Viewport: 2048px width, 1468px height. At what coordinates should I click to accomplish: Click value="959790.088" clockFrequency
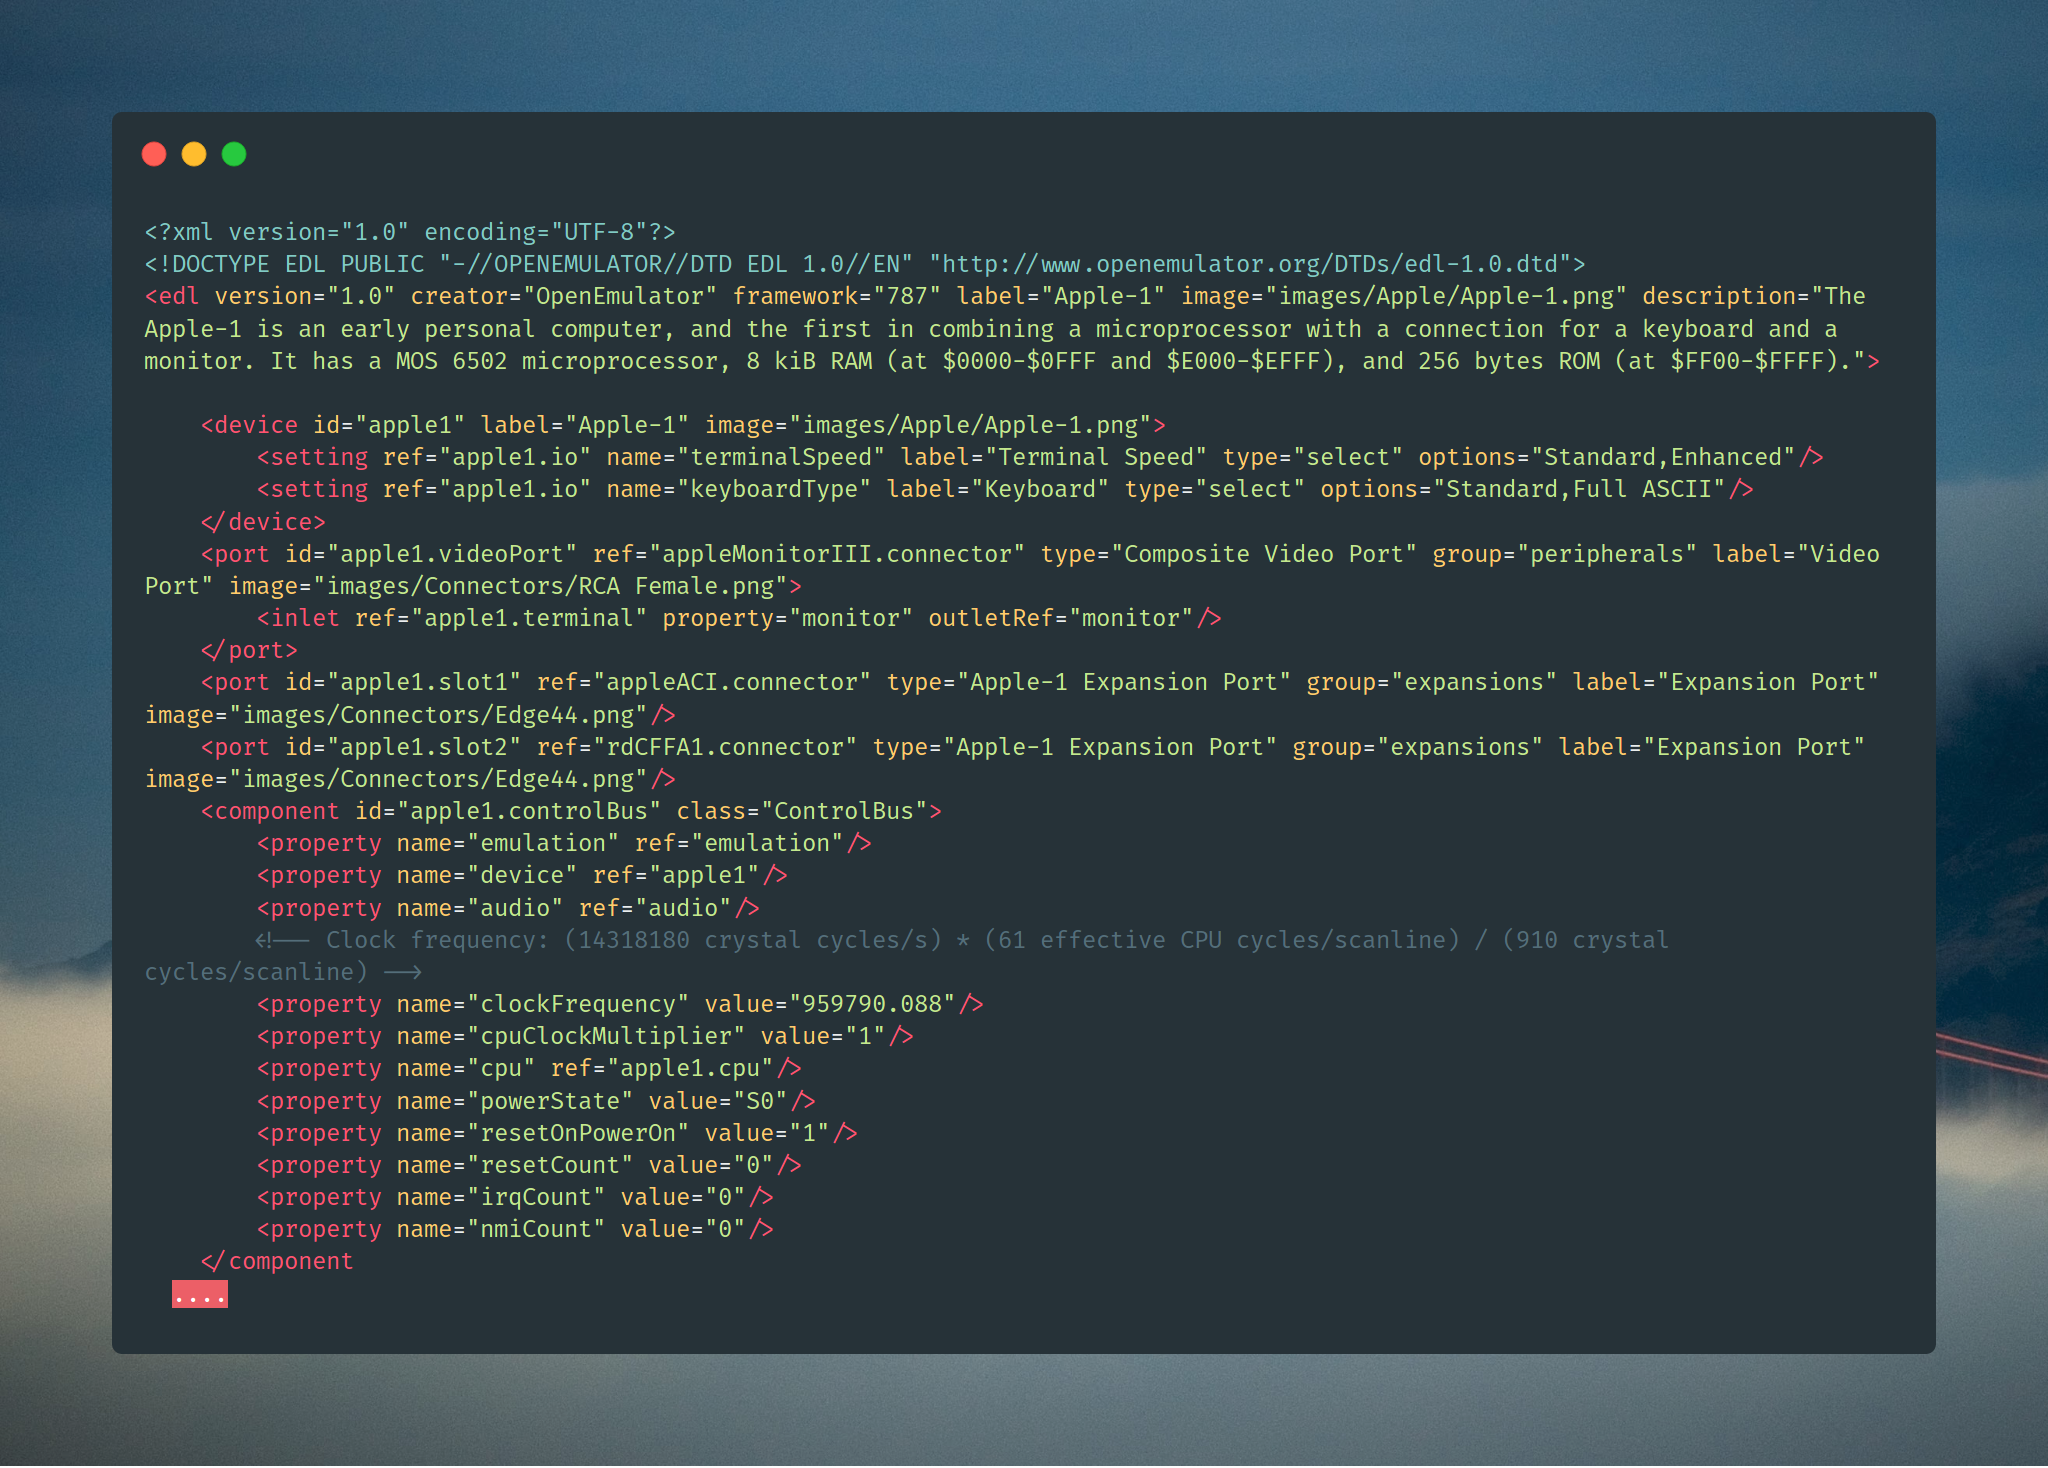[830, 1004]
